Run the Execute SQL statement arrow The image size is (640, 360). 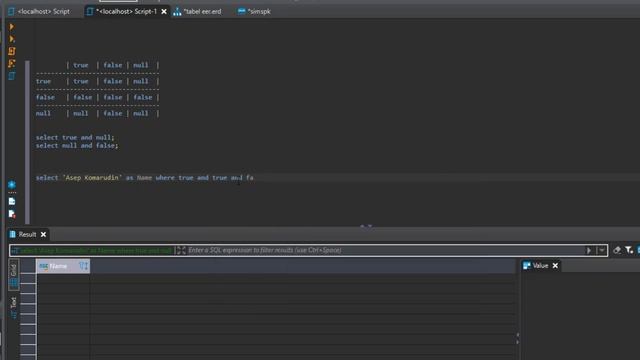coord(11,27)
